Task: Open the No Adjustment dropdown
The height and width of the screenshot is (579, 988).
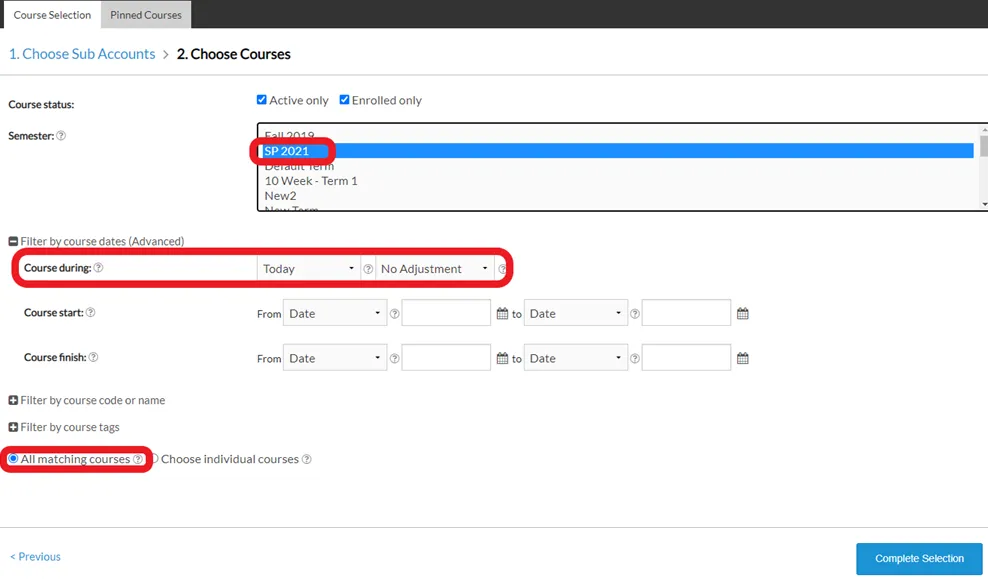Action: click(x=435, y=269)
